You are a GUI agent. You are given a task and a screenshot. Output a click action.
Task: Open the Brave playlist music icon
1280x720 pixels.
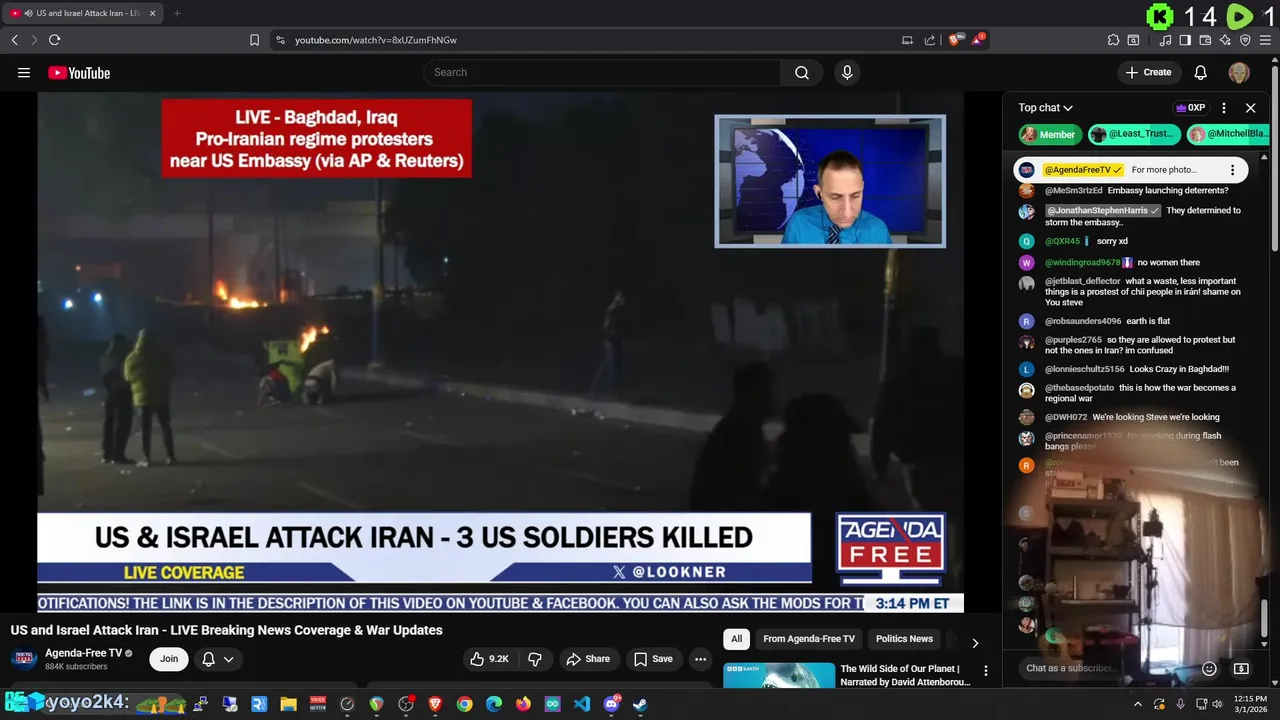(1166, 40)
